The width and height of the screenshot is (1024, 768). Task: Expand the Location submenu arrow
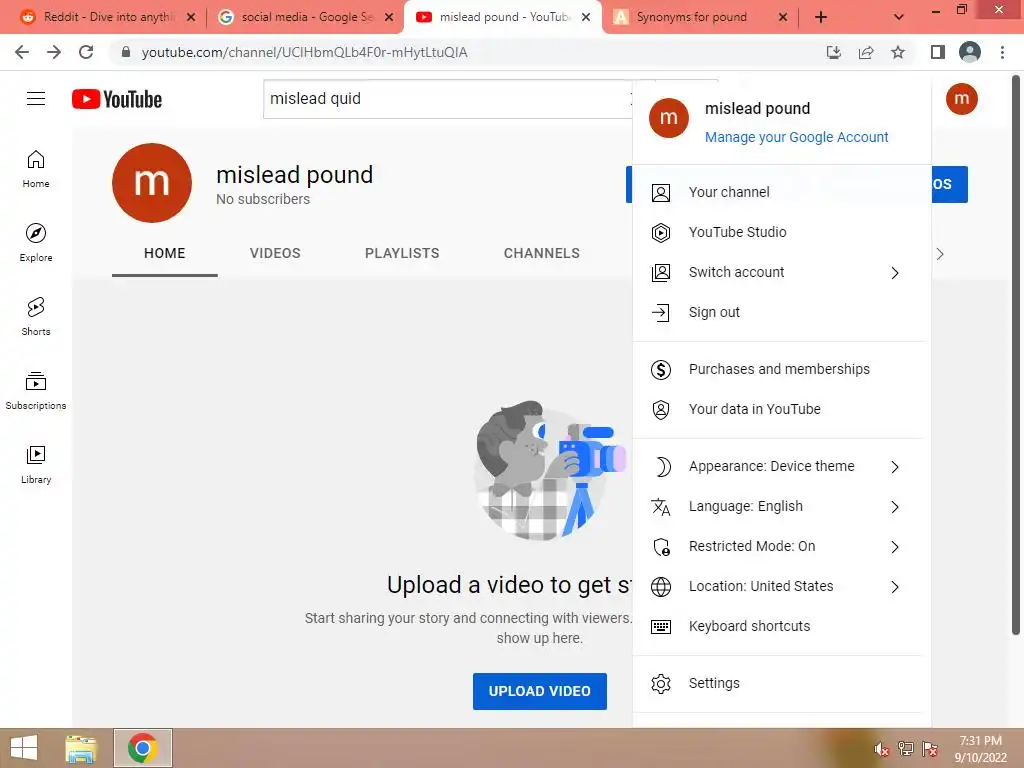coord(895,587)
